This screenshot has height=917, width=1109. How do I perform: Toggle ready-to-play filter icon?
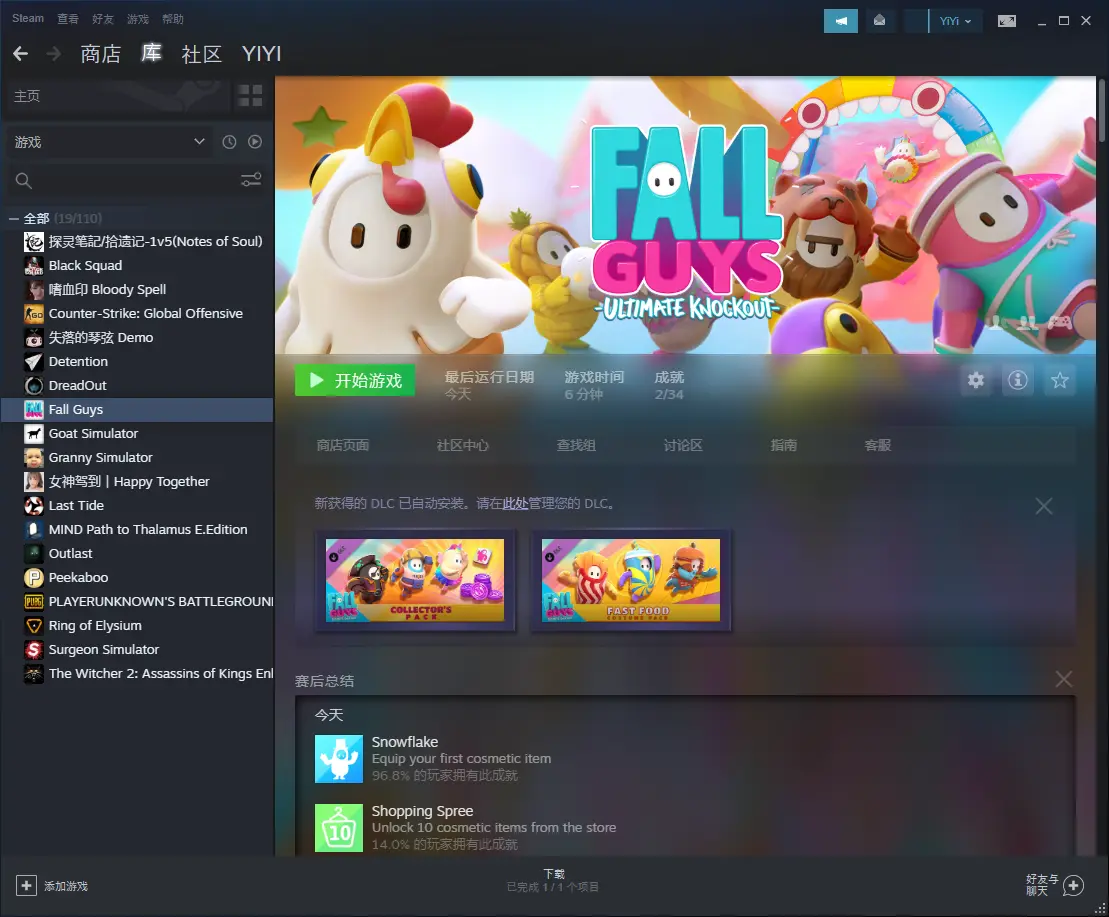tap(255, 142)
